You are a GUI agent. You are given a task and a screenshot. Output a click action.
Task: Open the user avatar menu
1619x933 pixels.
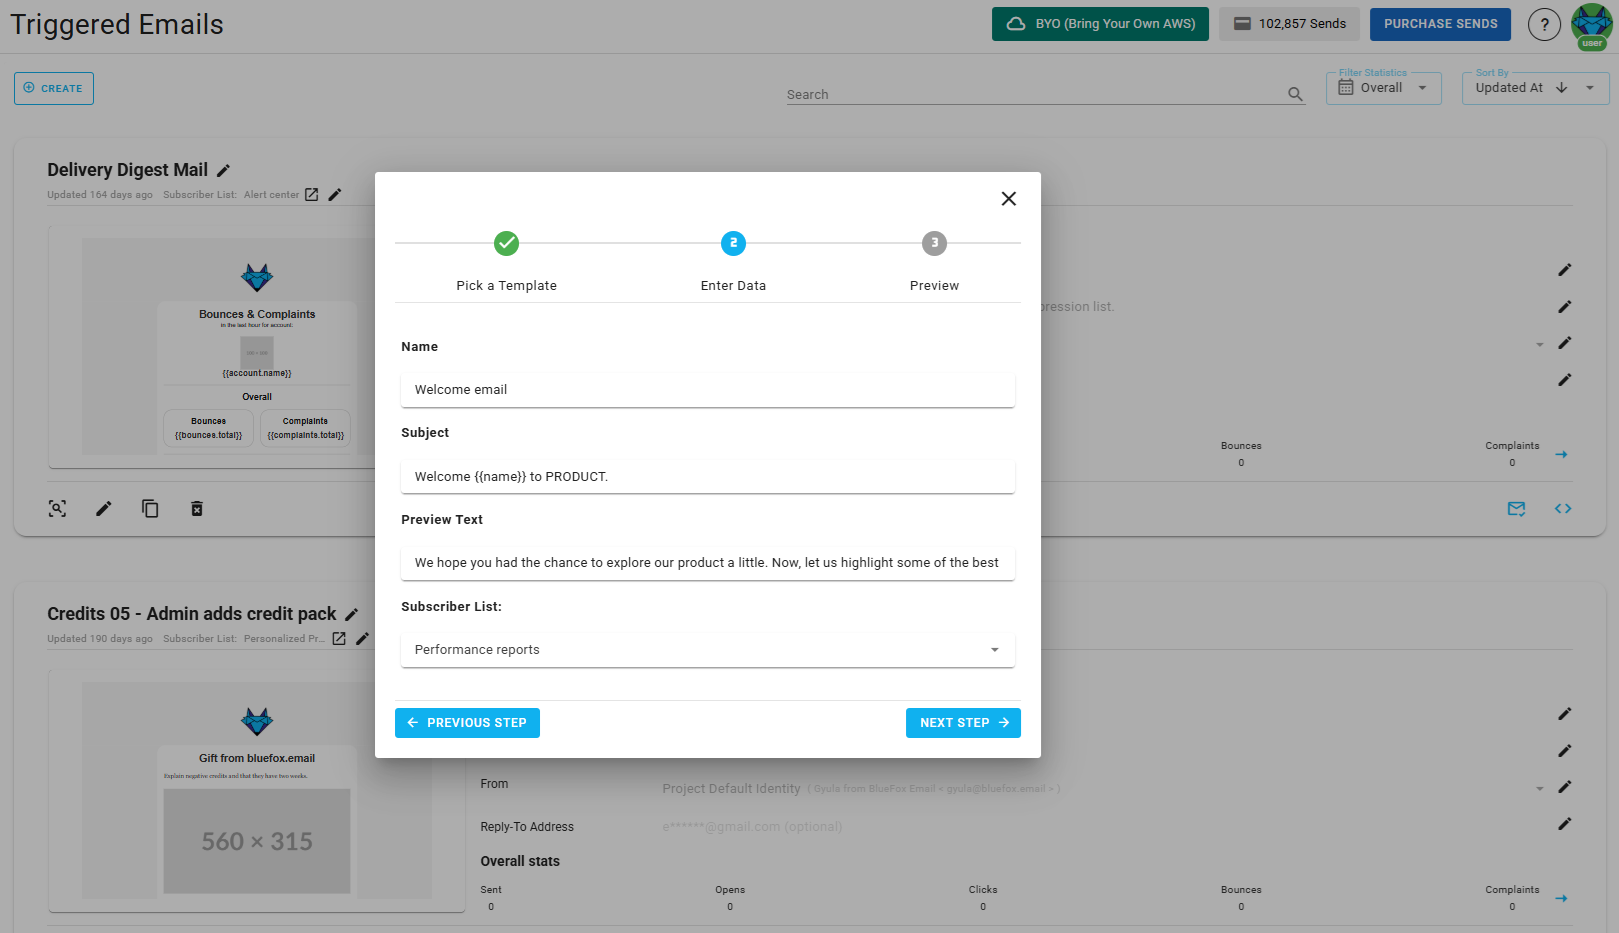point(1592,24)
